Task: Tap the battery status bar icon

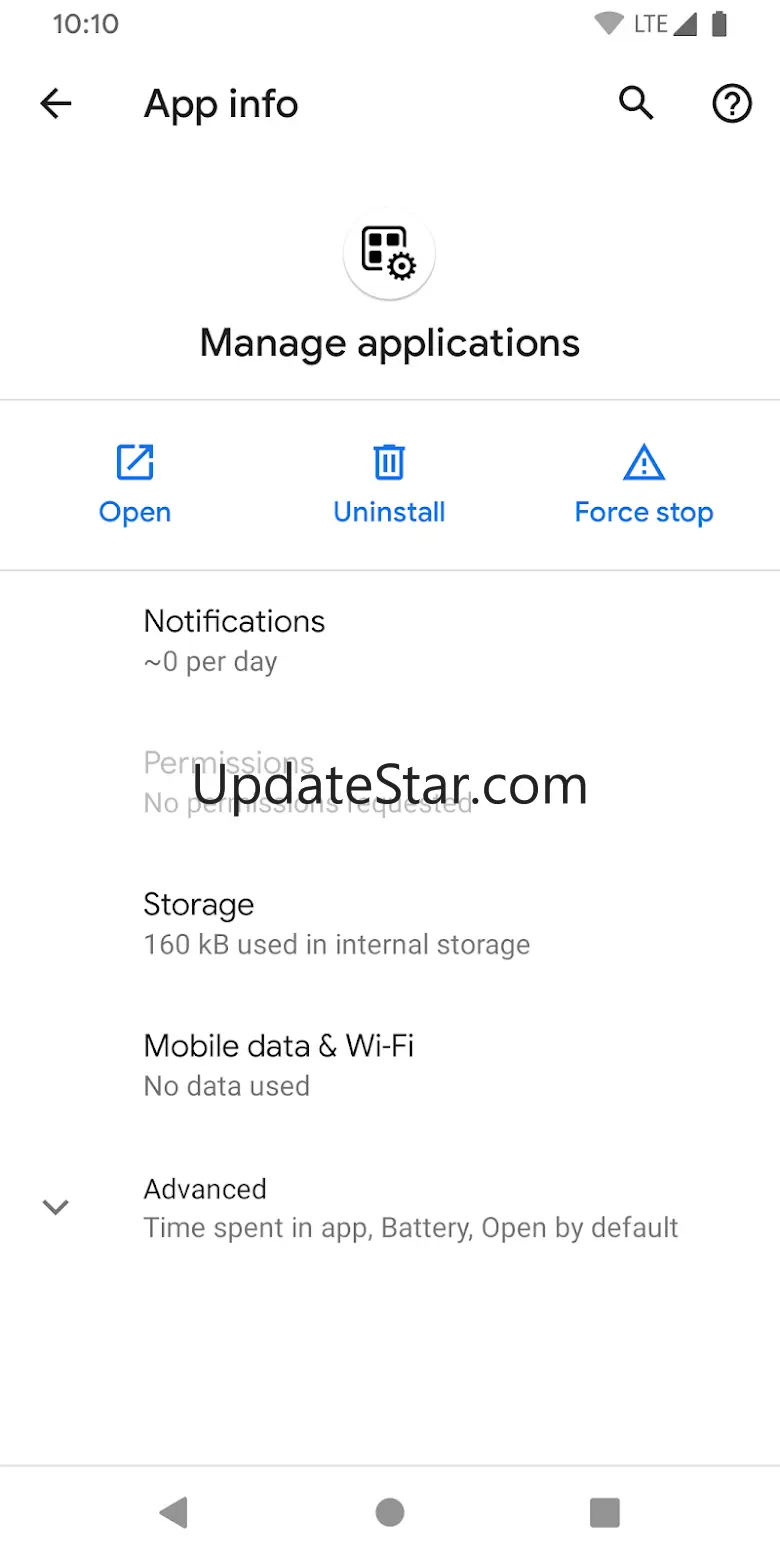Action: [x=718, y=24]
